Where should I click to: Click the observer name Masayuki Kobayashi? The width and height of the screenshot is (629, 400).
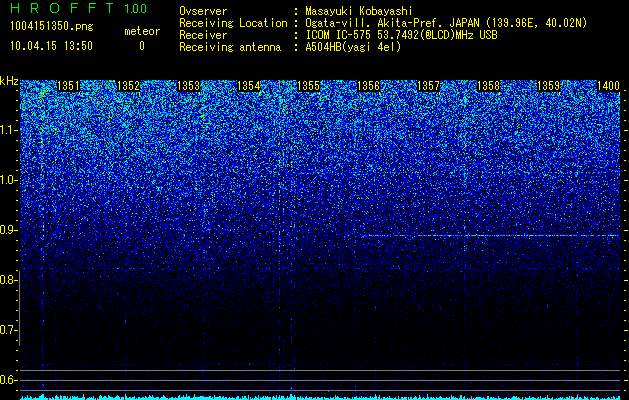(x=359, y=11)
